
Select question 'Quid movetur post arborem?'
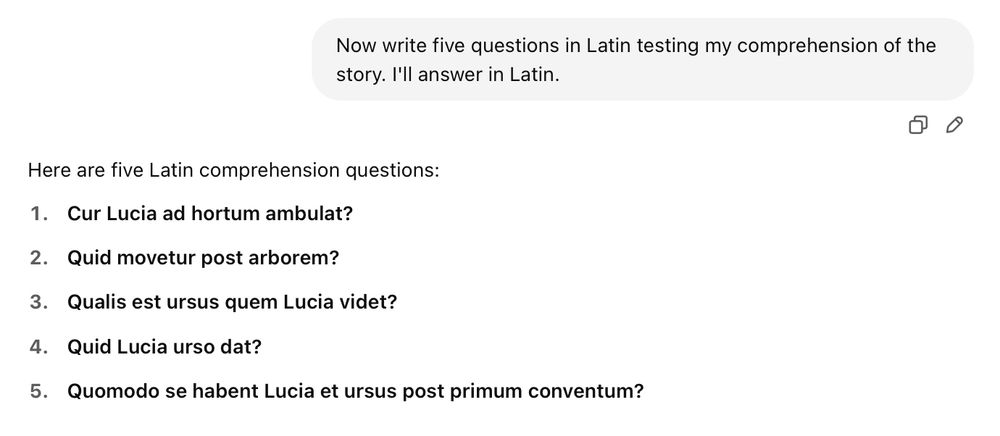[203, 258]
